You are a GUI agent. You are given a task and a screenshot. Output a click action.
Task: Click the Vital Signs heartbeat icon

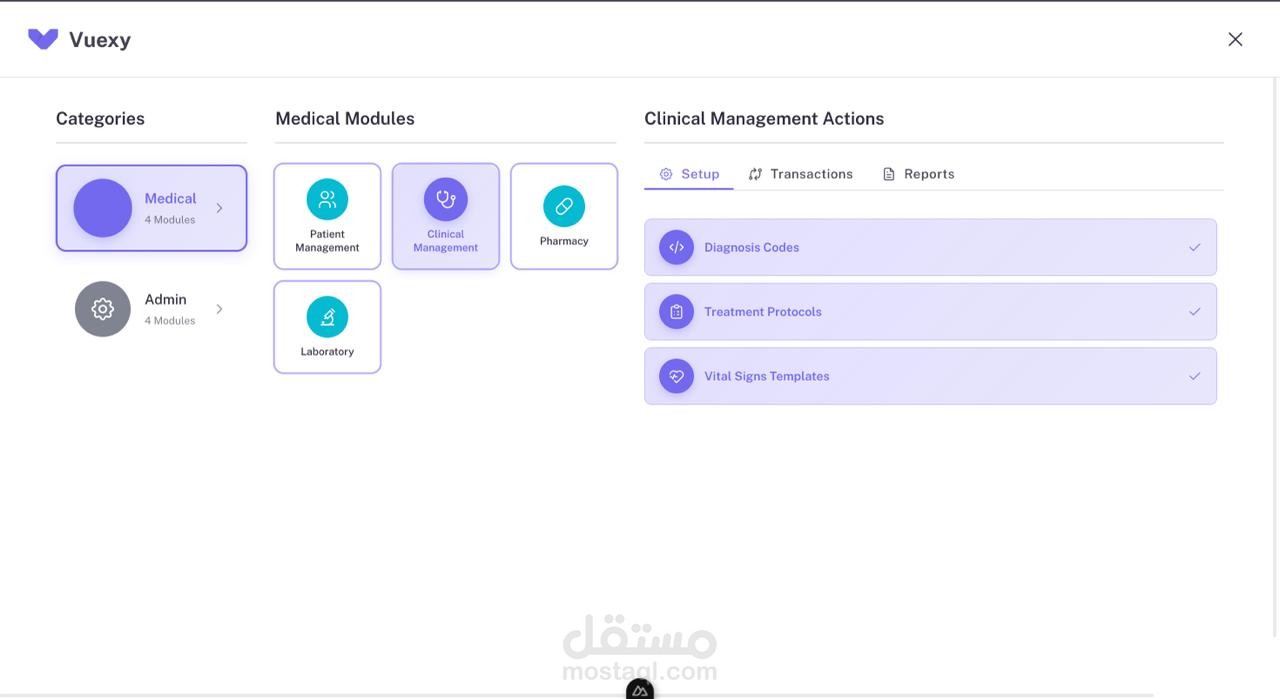(x=676, y=376)
